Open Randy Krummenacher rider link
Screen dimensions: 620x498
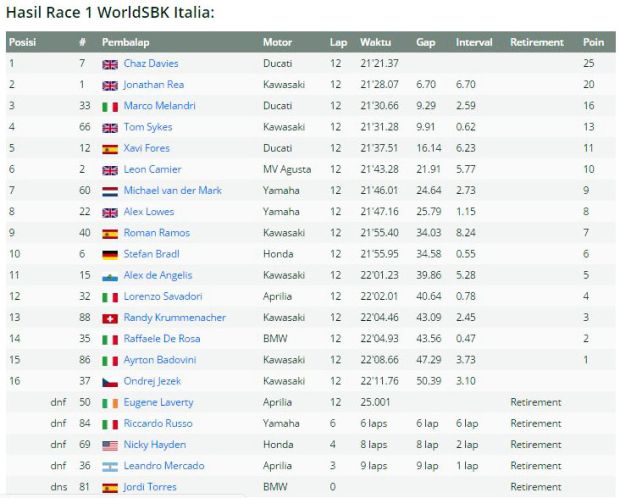(x=174, y=317)
